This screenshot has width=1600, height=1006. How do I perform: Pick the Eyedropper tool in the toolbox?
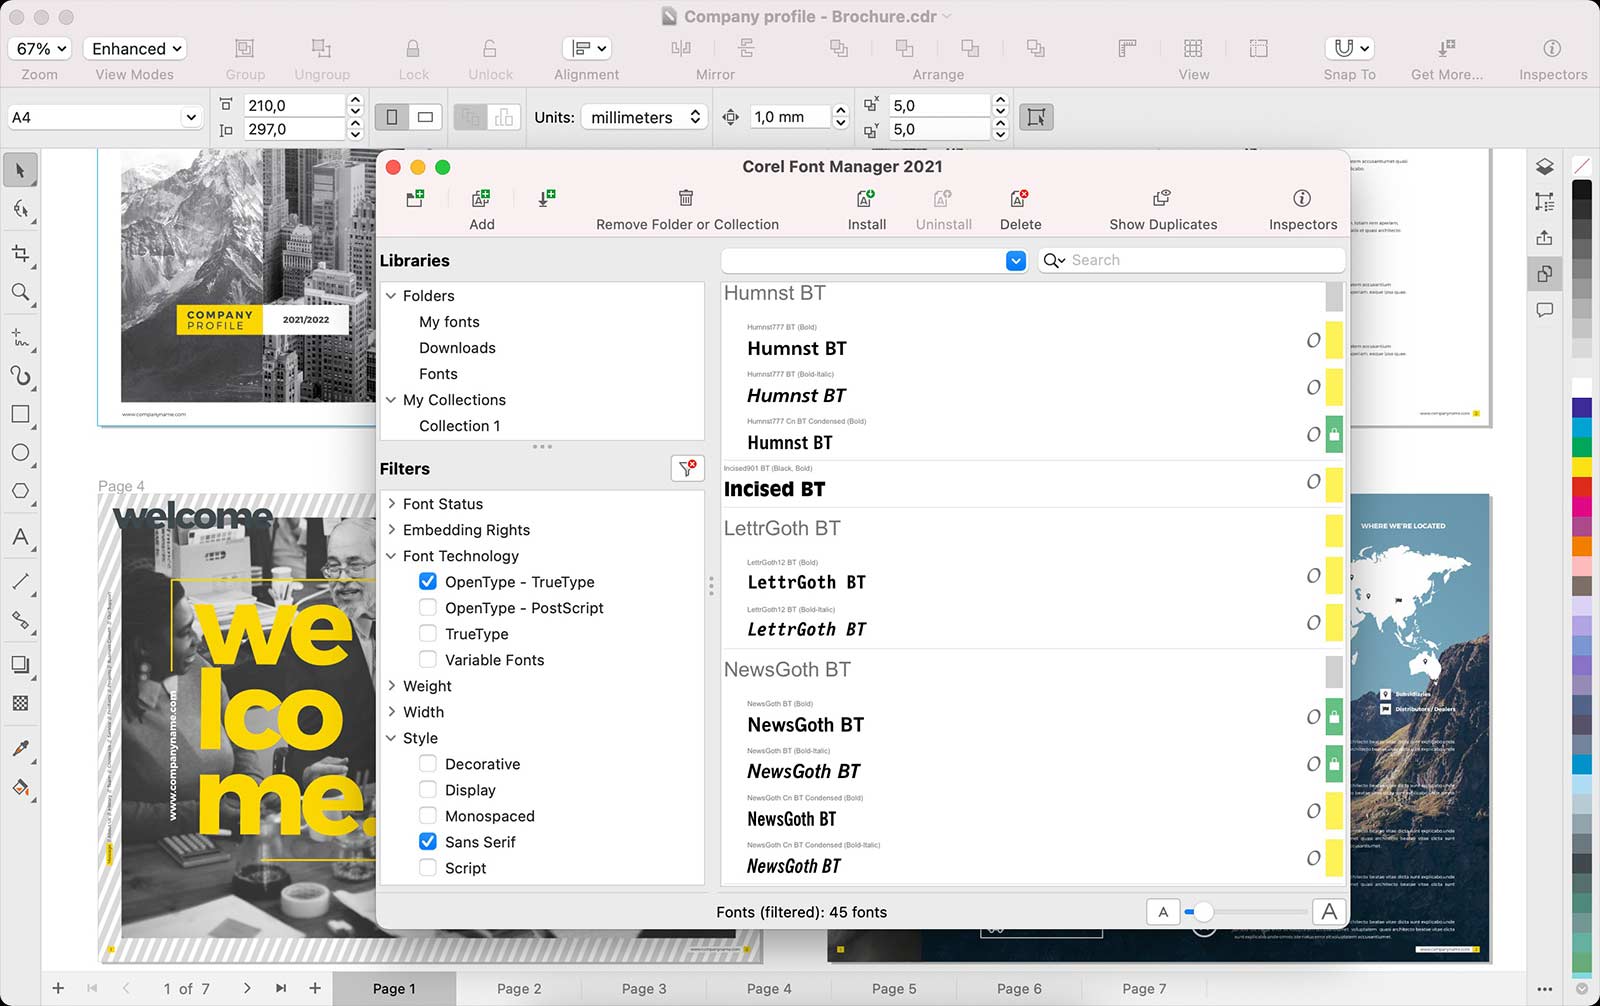[20, 748]
